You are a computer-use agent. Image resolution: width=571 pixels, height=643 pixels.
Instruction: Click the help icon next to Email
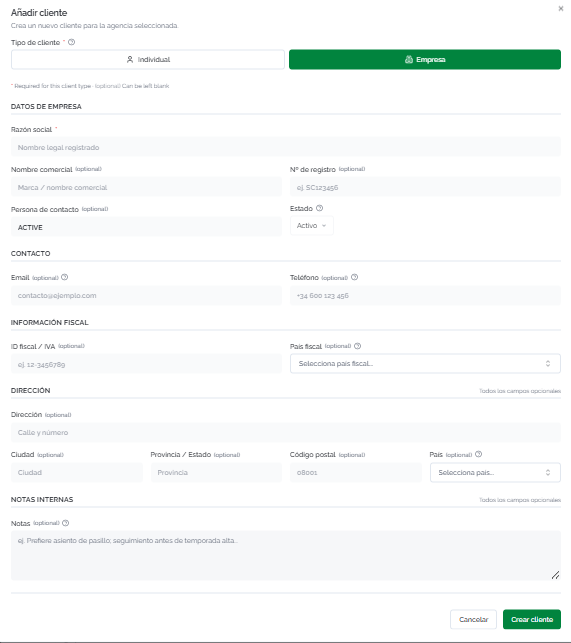click(64, 277)
